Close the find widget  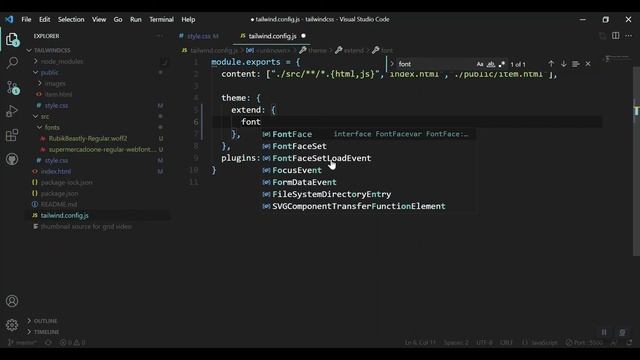588,64
